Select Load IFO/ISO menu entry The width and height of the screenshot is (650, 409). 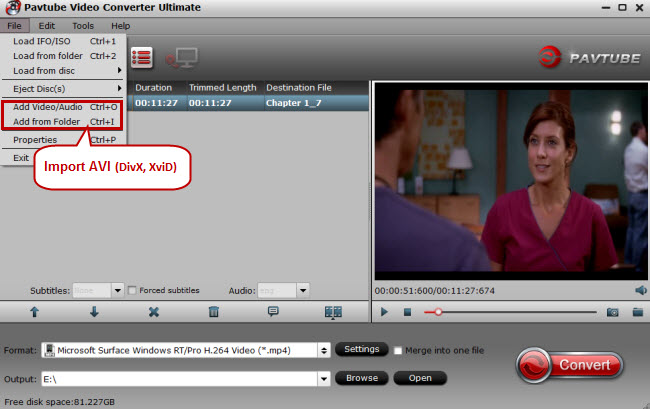[x=64, y=41]
